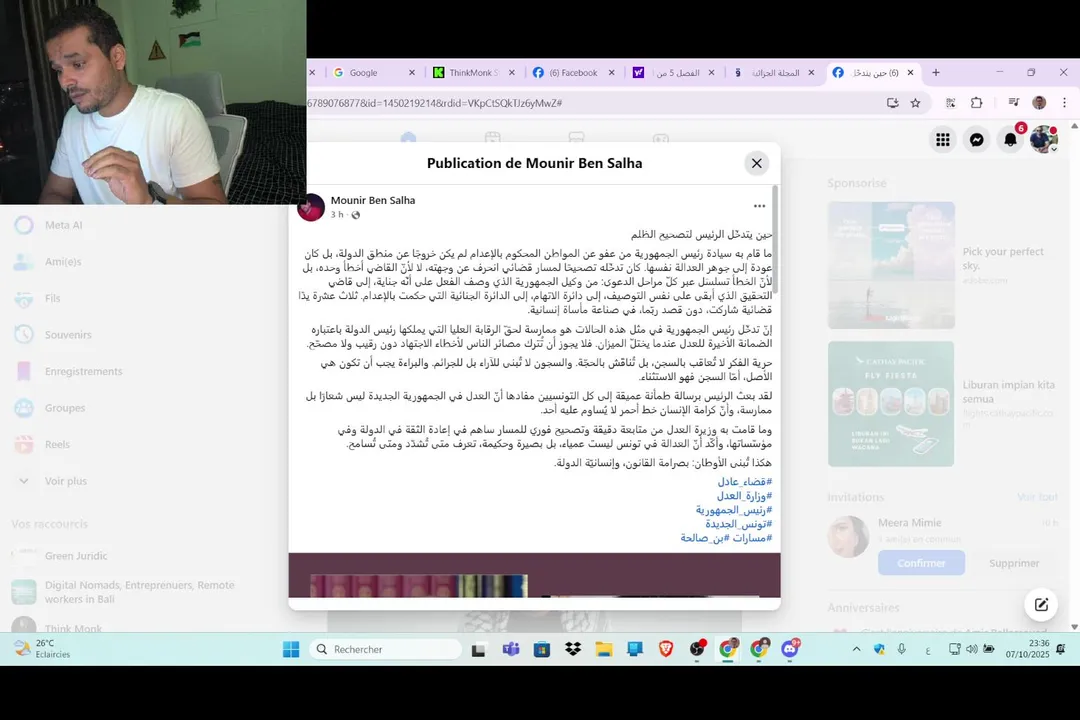Switch to the الفصل 5 من tab
This screenshot has width=1080, height=720.
(x=674, y=72)
